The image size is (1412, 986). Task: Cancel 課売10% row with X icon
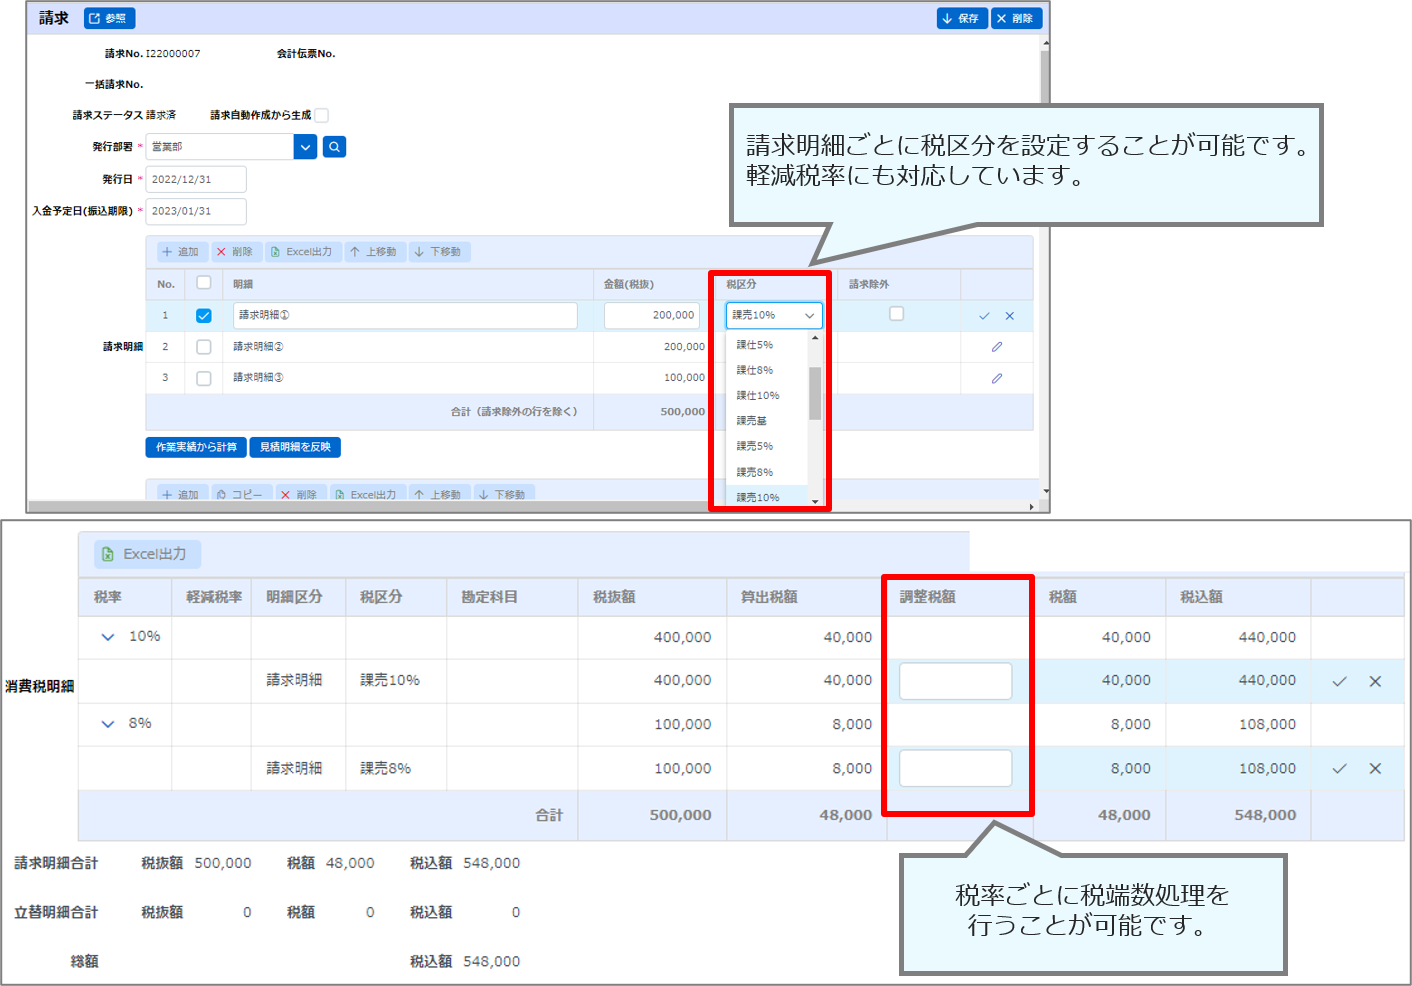pyautogui.click(x=1375, y=682)
